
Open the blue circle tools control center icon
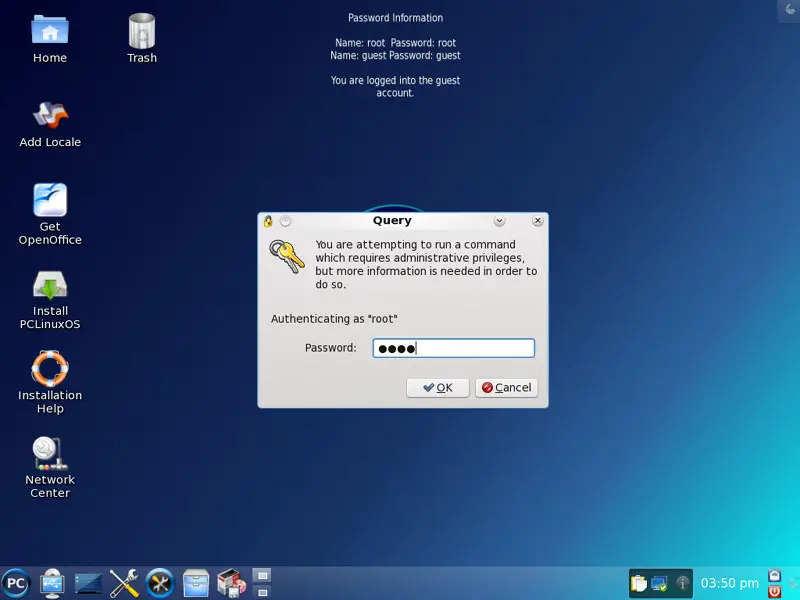(160, 583)
